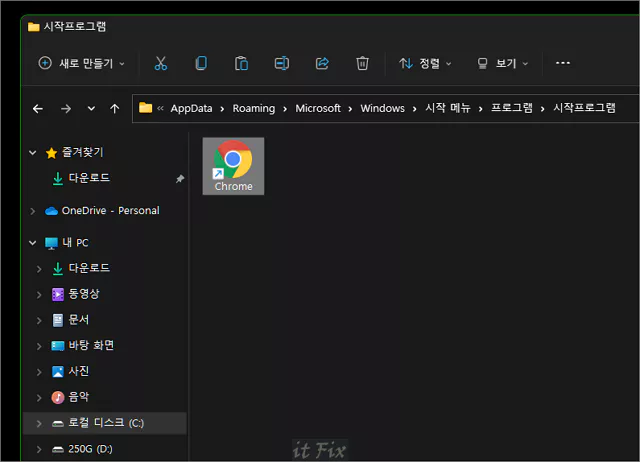Expand 다운로드 under 내 PC
This screenshot has width=640, height=462.
[x=39, y=269]
